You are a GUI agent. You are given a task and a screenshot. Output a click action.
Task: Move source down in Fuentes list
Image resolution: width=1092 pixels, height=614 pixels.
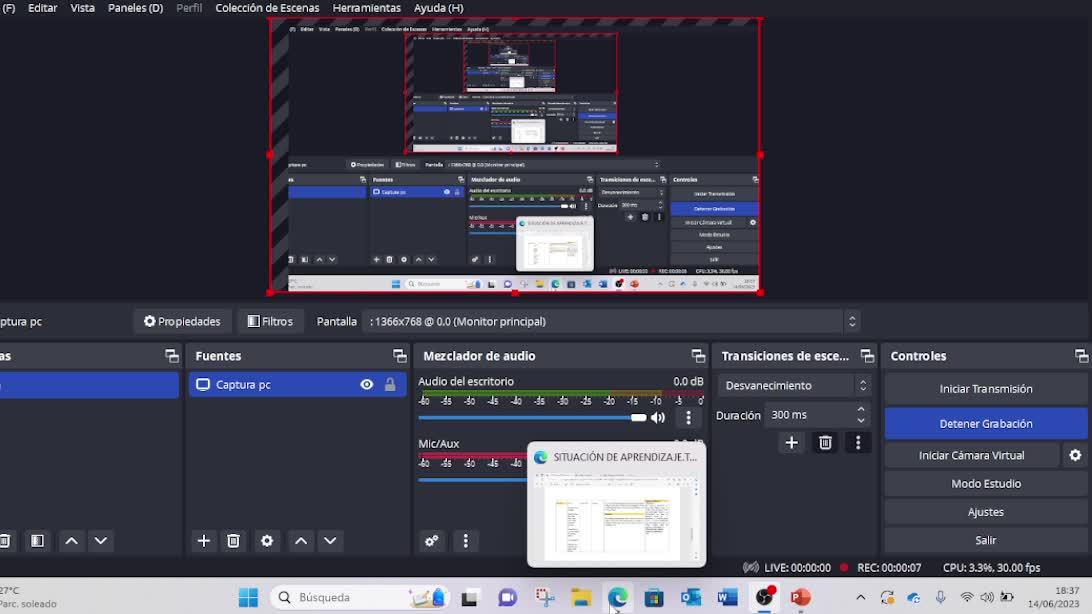tap(330, 541)
